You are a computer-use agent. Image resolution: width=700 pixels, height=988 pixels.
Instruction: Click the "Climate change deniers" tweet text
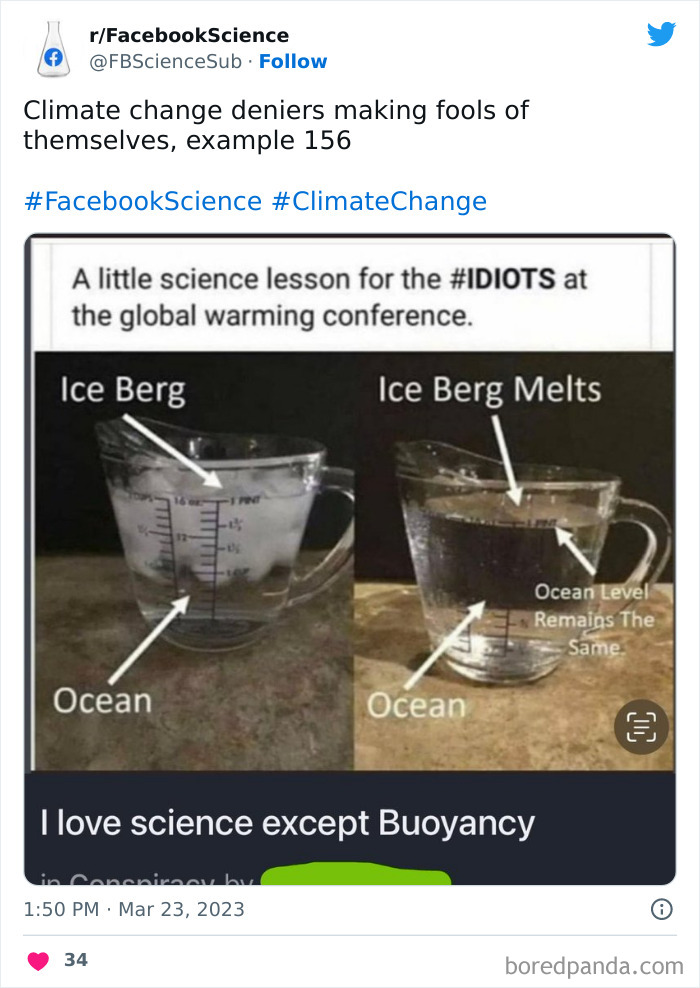point(276,125)
